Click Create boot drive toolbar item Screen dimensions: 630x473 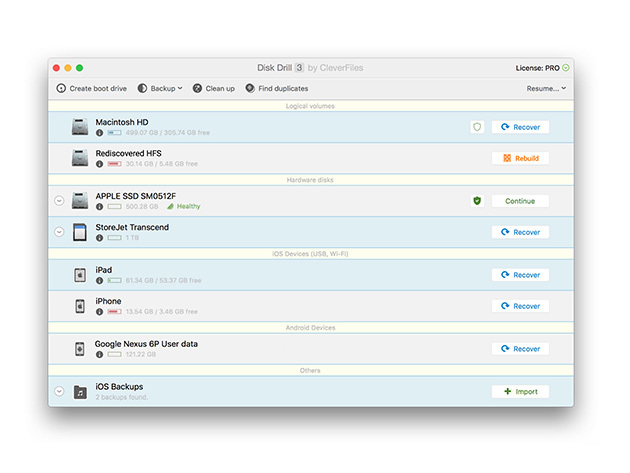tap(91, 88)
